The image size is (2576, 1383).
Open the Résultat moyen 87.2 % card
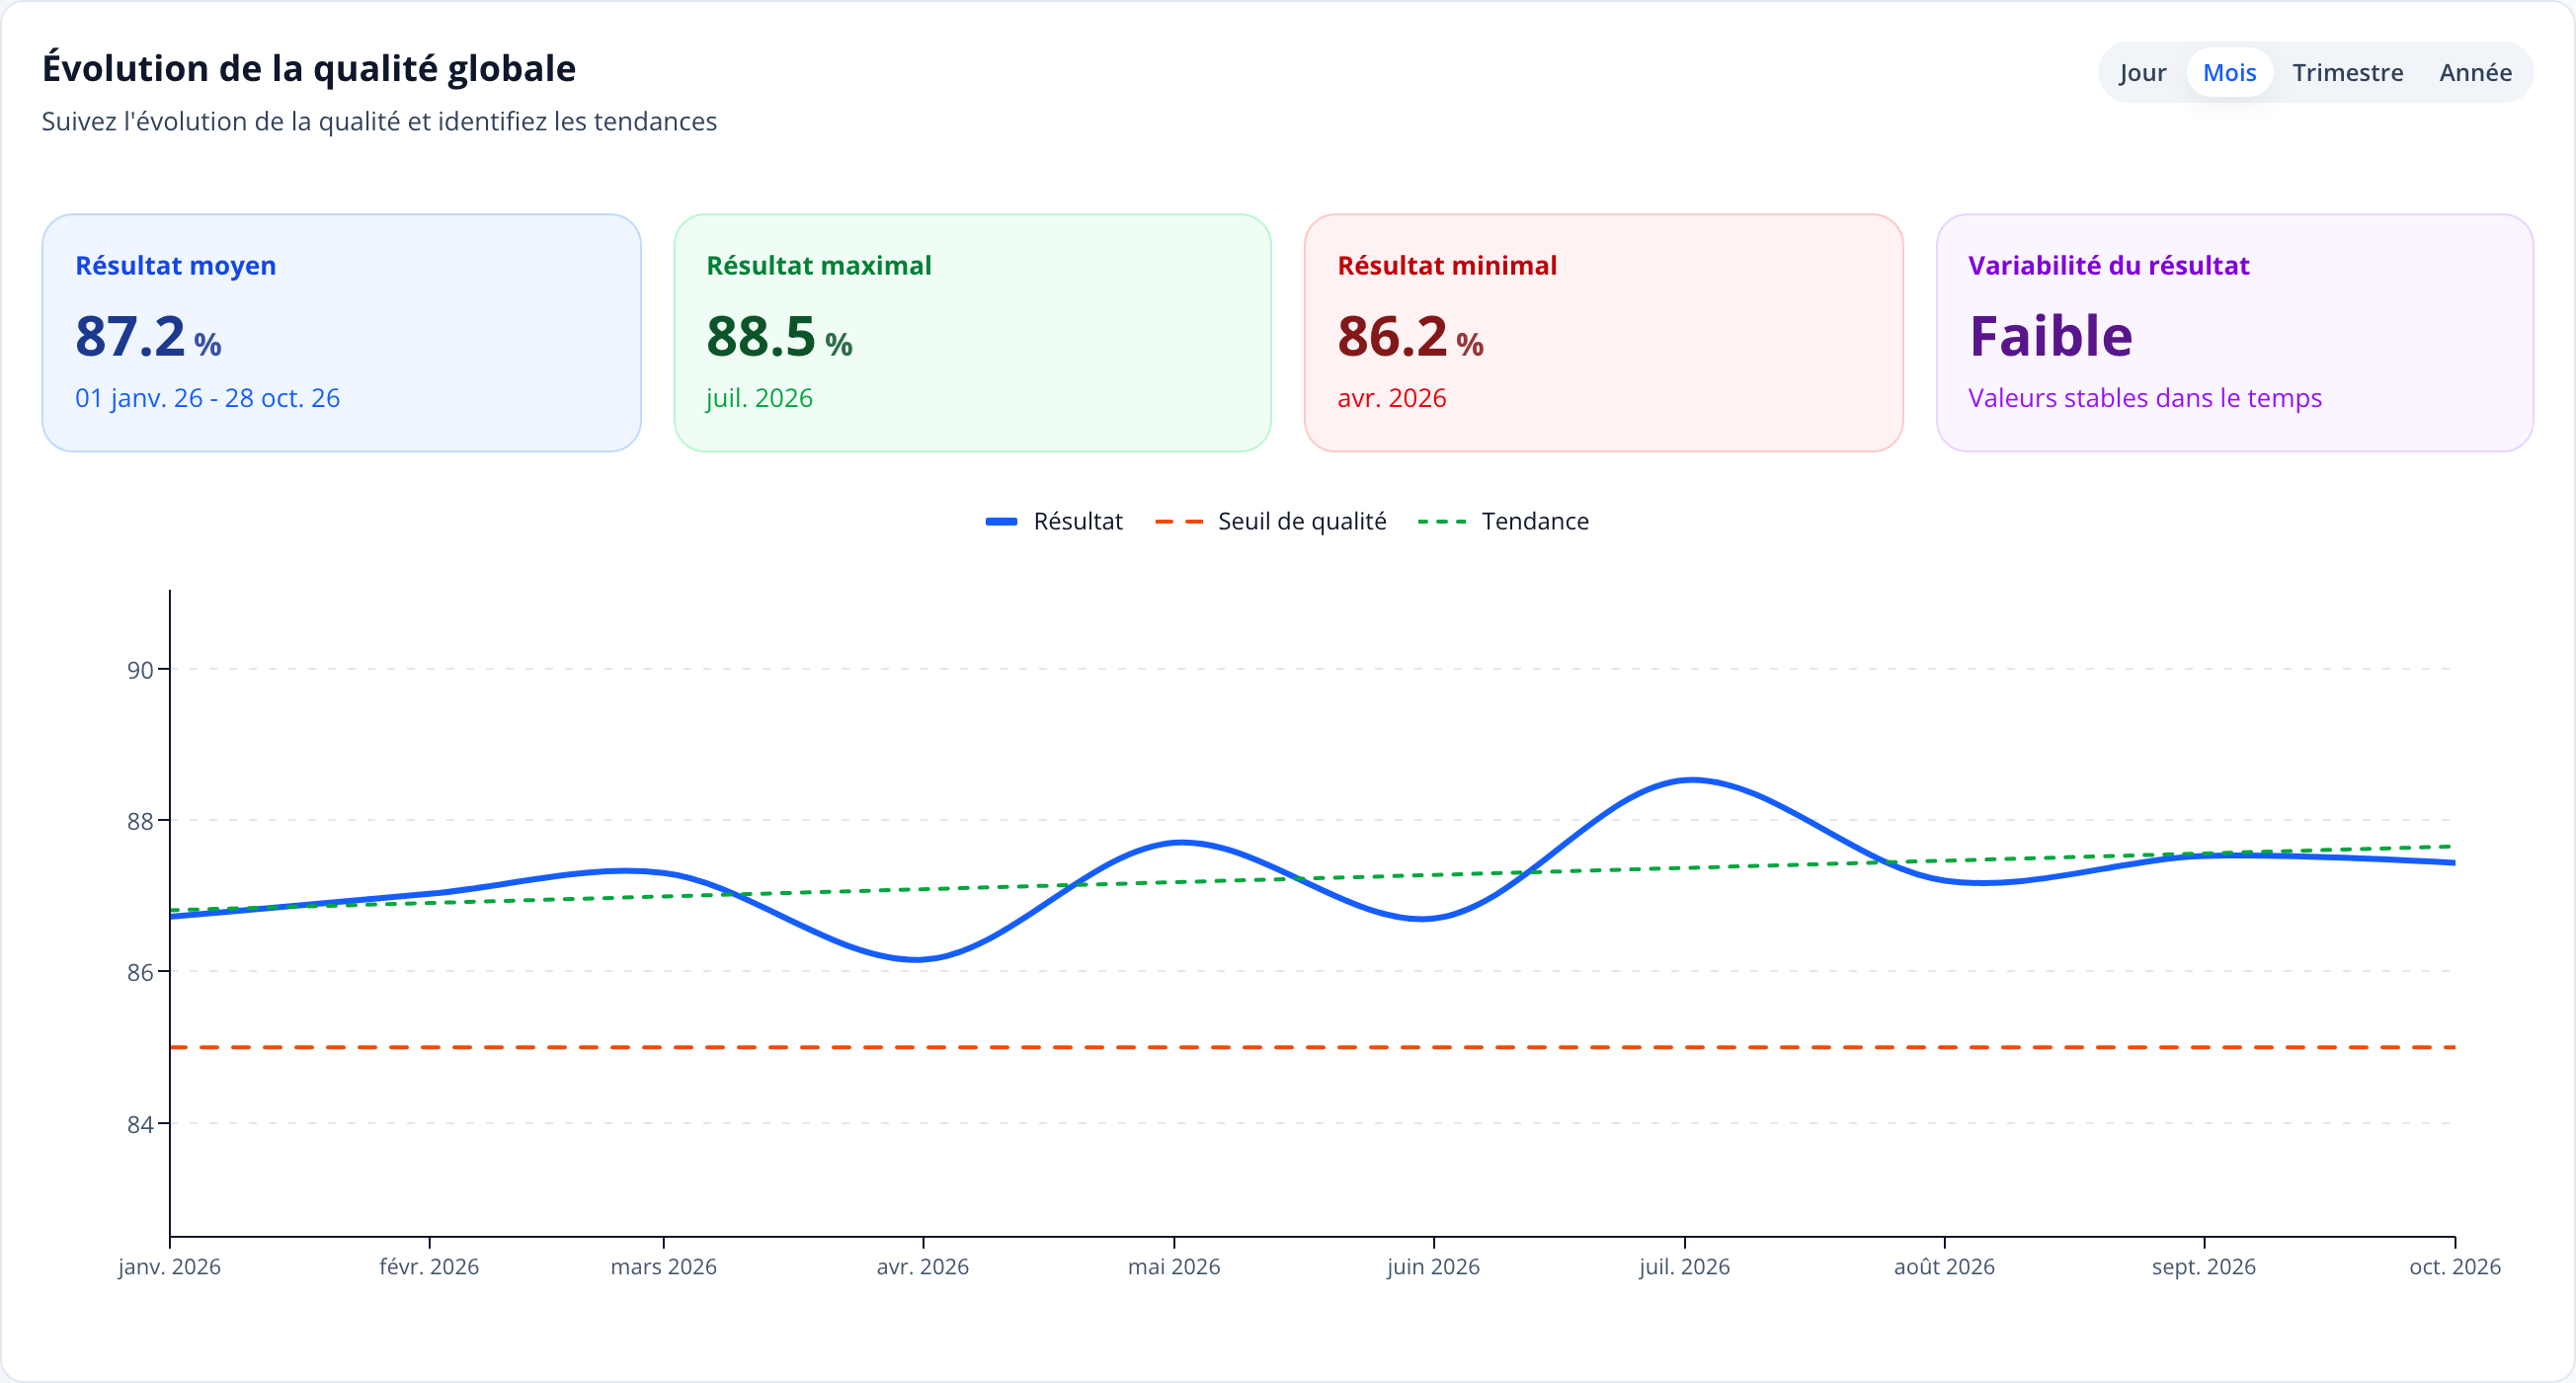[x=341, y=332]
